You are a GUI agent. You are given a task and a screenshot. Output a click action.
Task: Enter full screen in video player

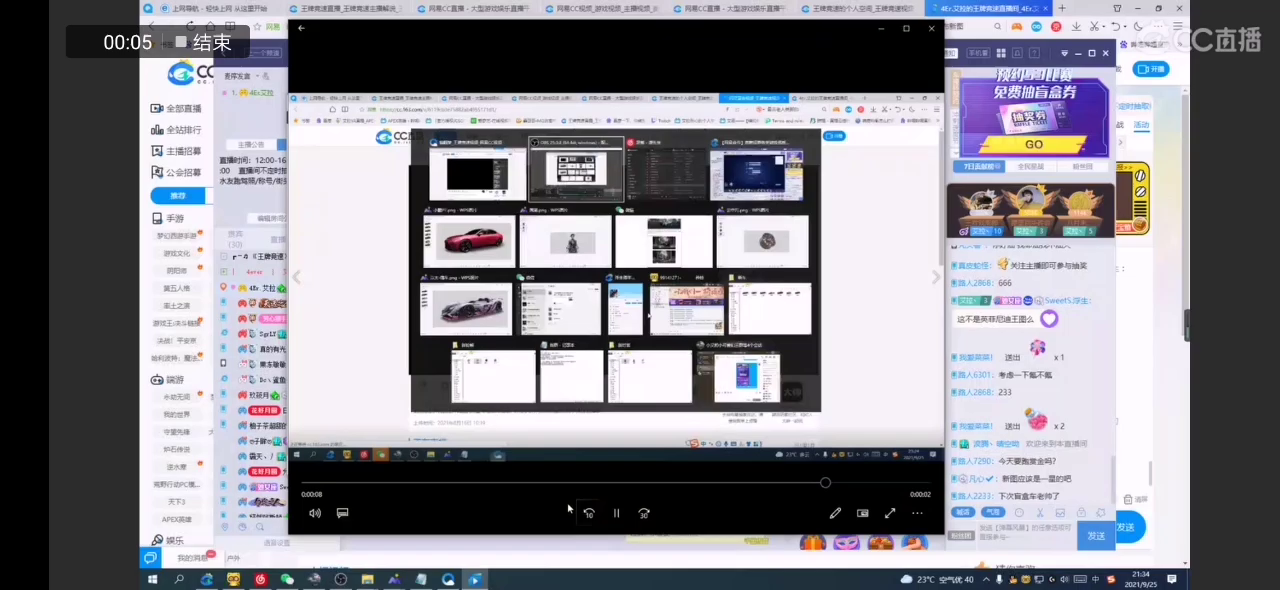click(x=889, y=513)
